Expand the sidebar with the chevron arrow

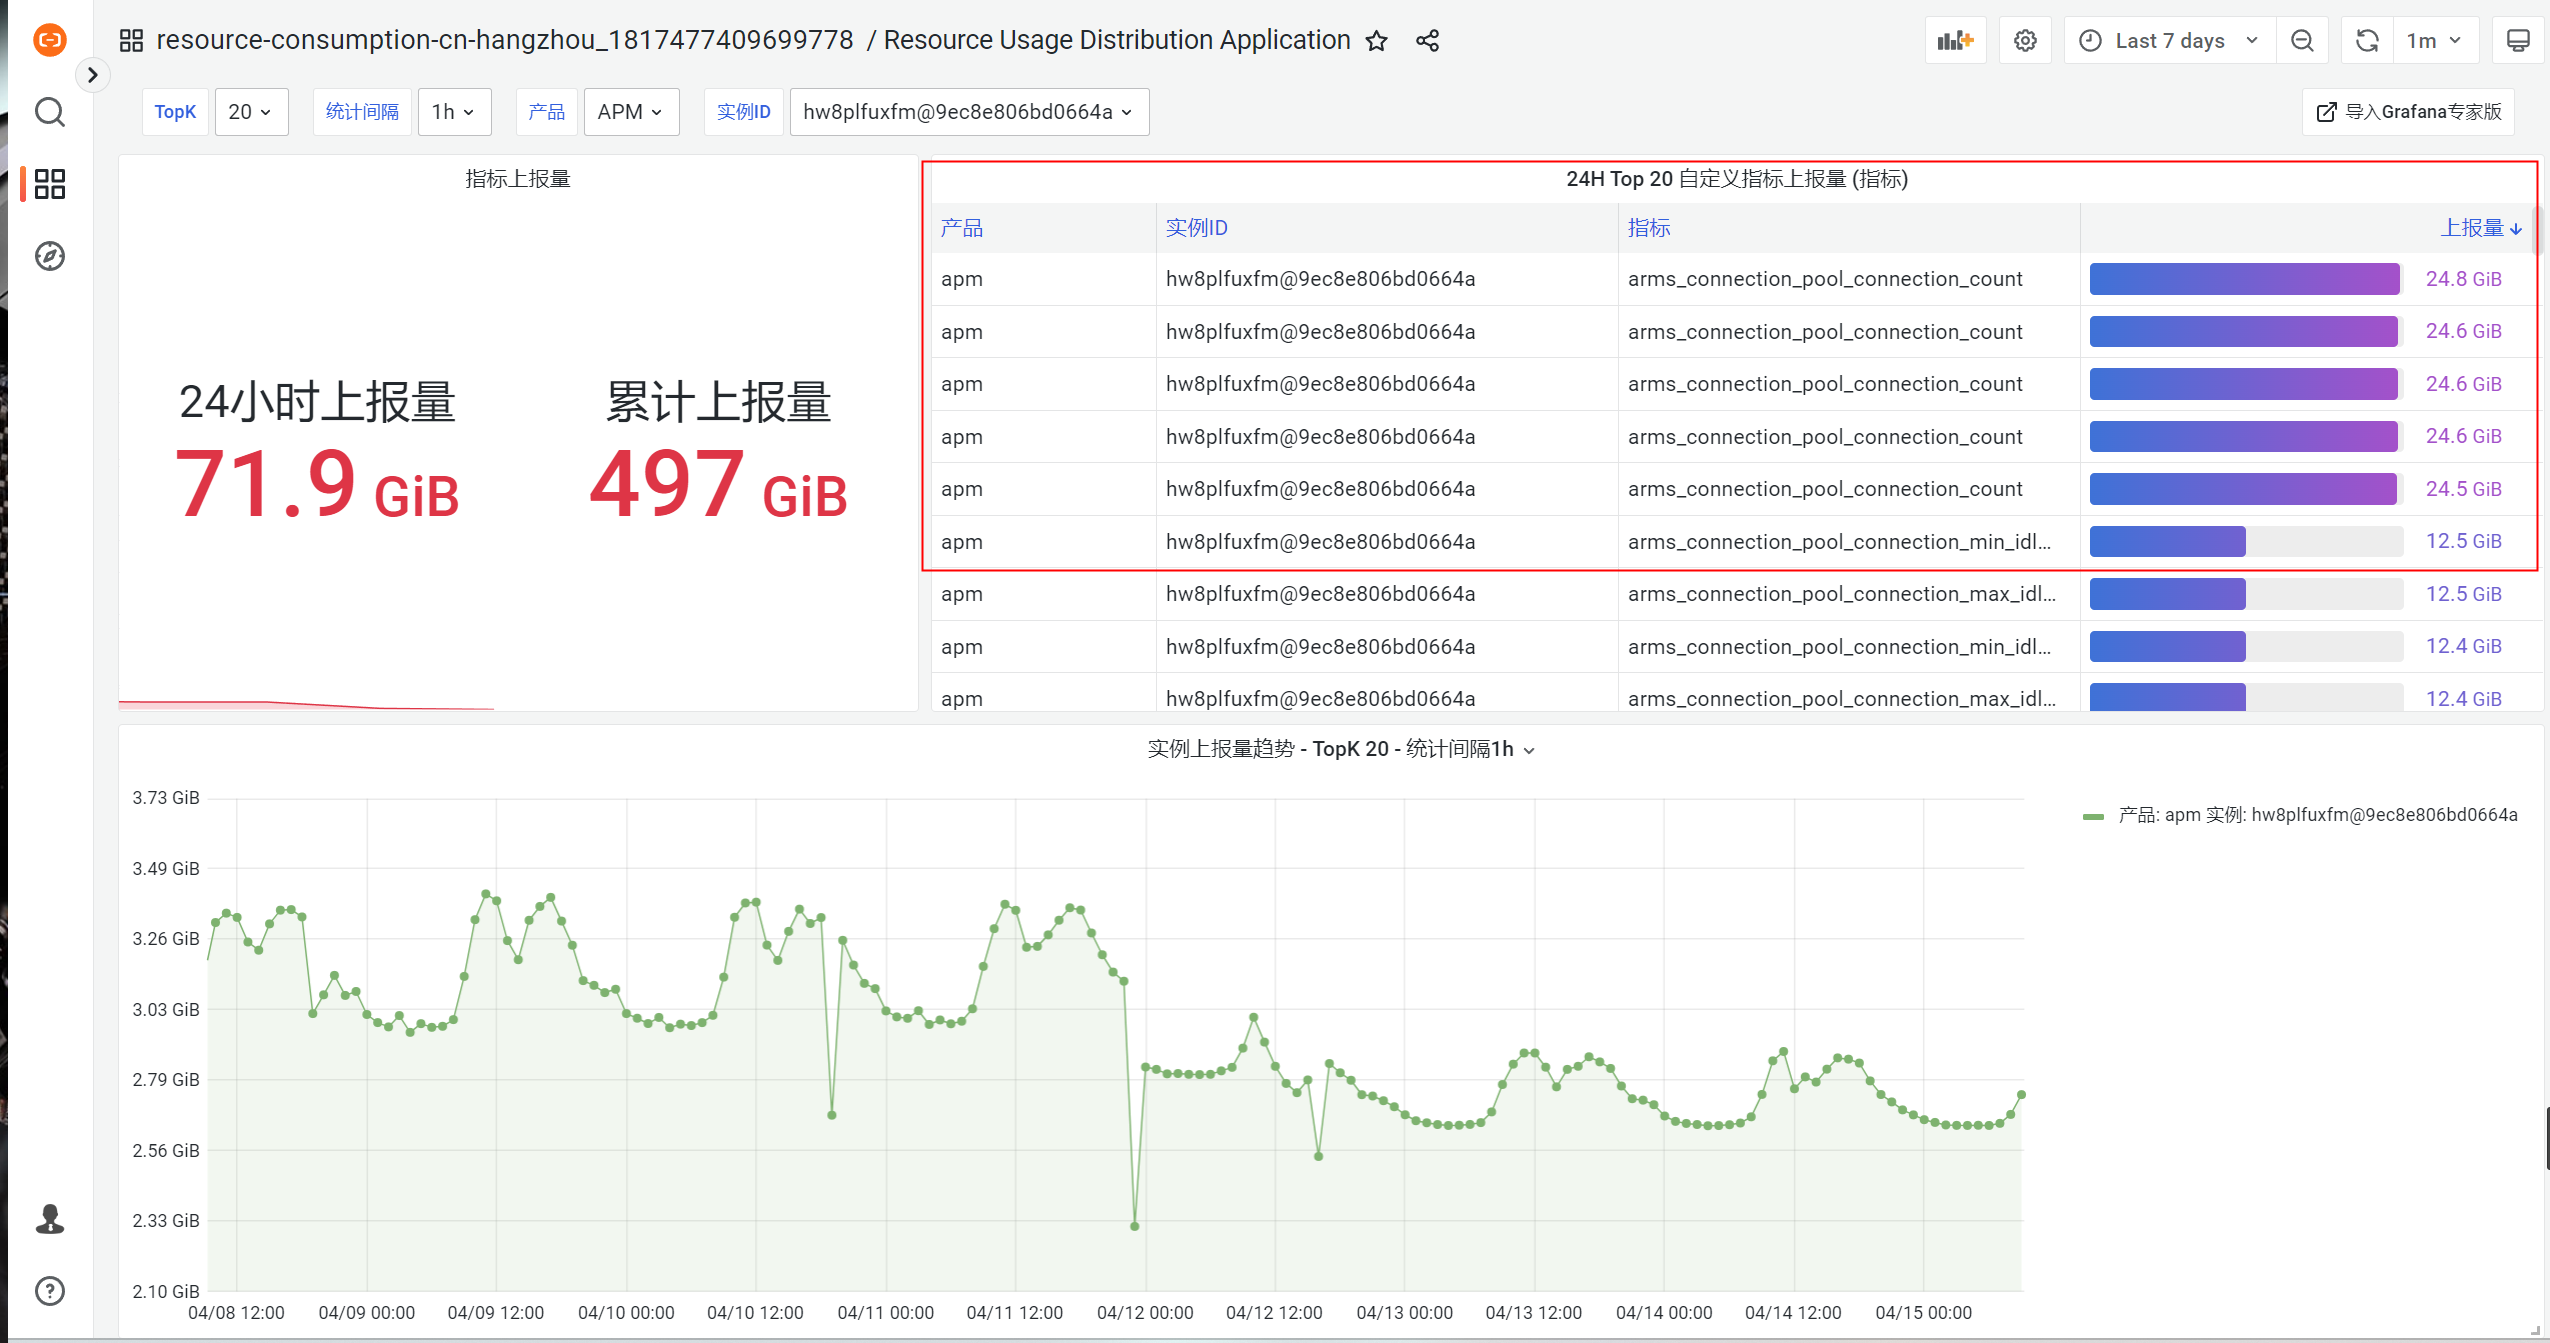[93, 75]
